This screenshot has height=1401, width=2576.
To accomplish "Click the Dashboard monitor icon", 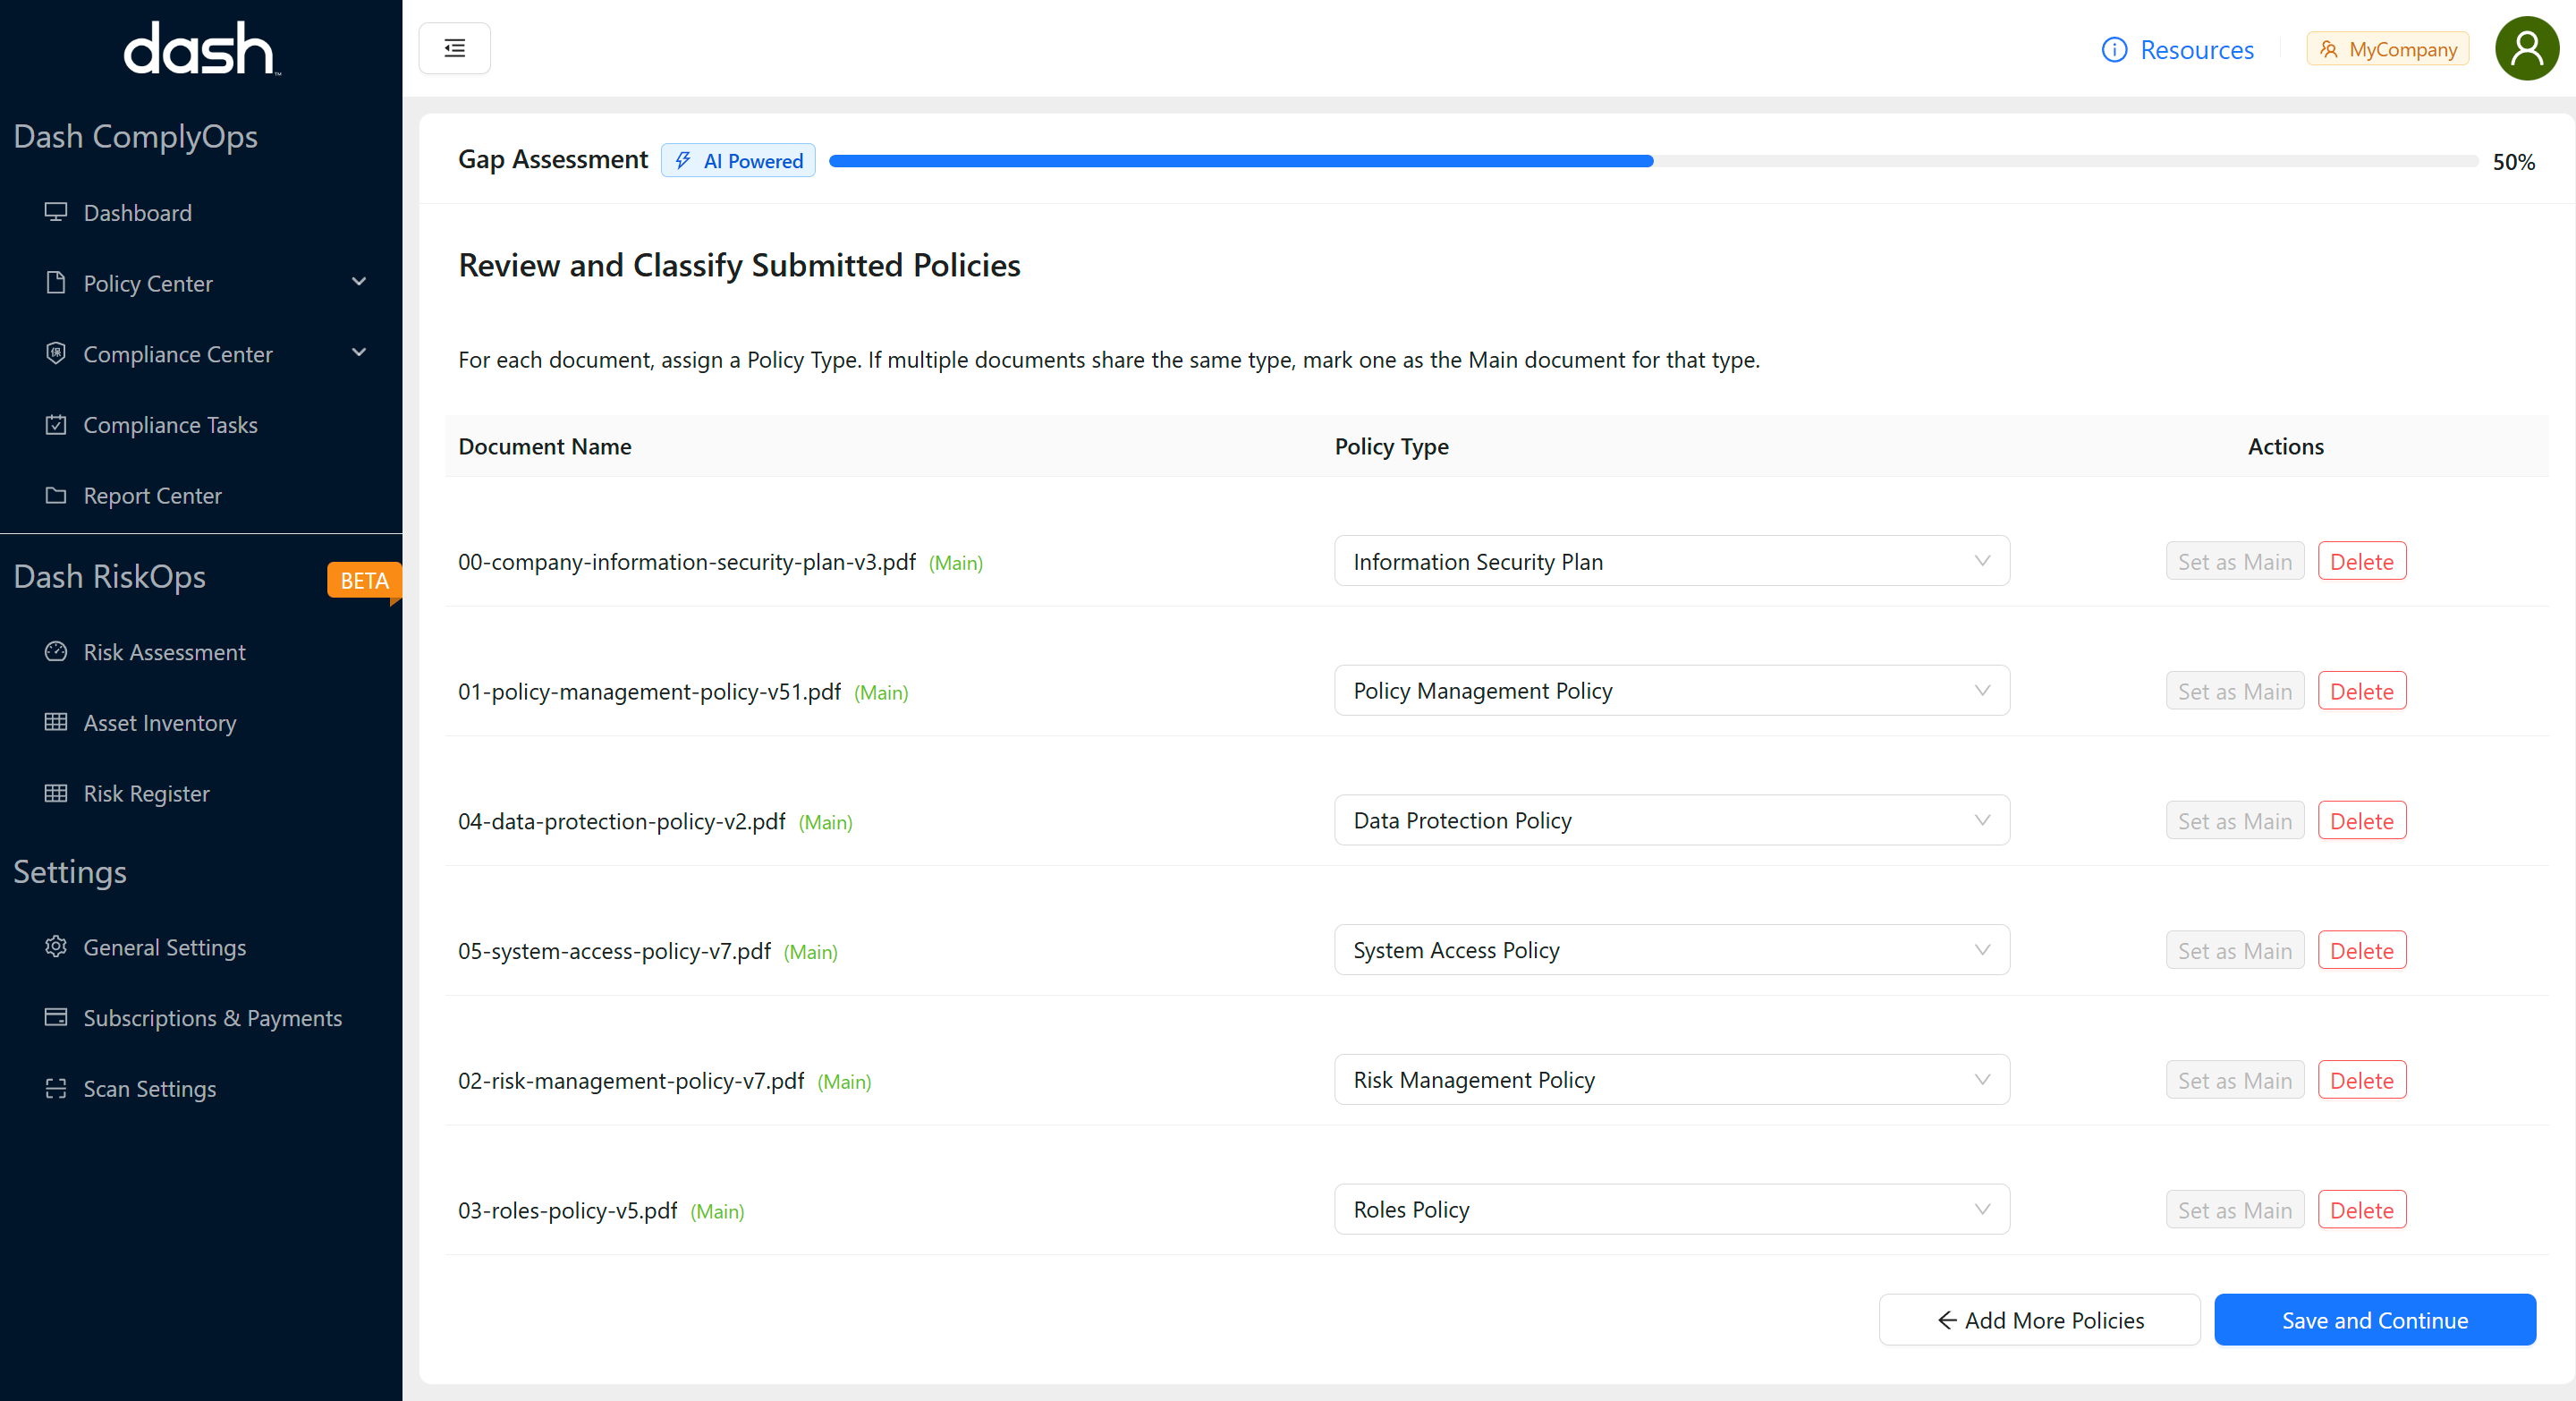I will (x=56, y=212).
